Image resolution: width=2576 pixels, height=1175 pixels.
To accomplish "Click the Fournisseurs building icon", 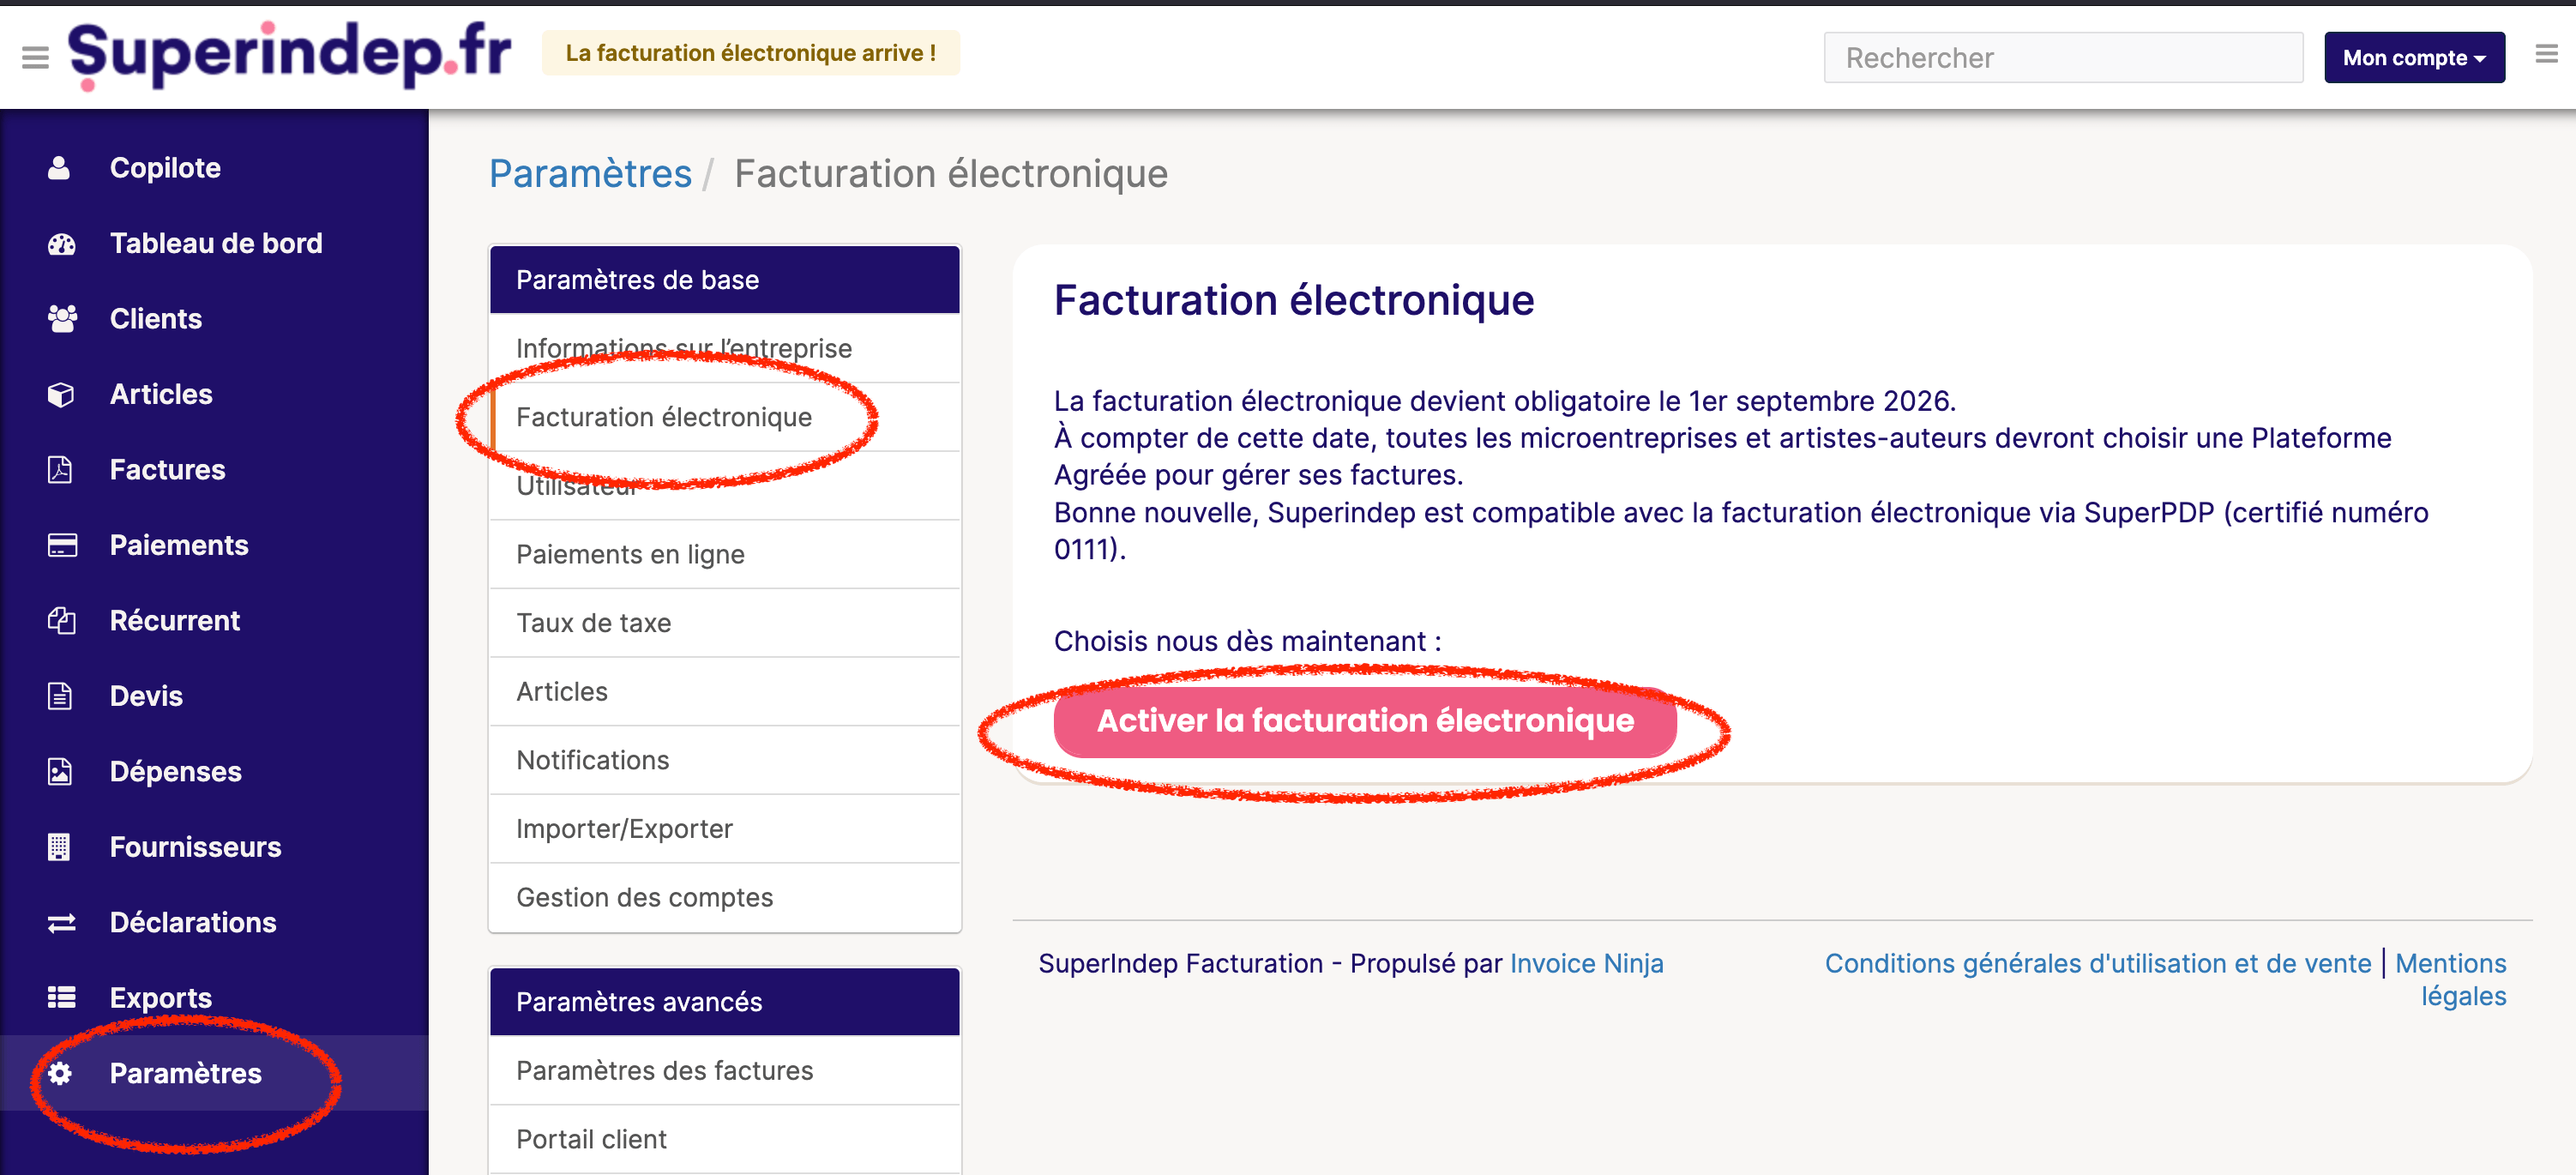I will pos(59,847).
